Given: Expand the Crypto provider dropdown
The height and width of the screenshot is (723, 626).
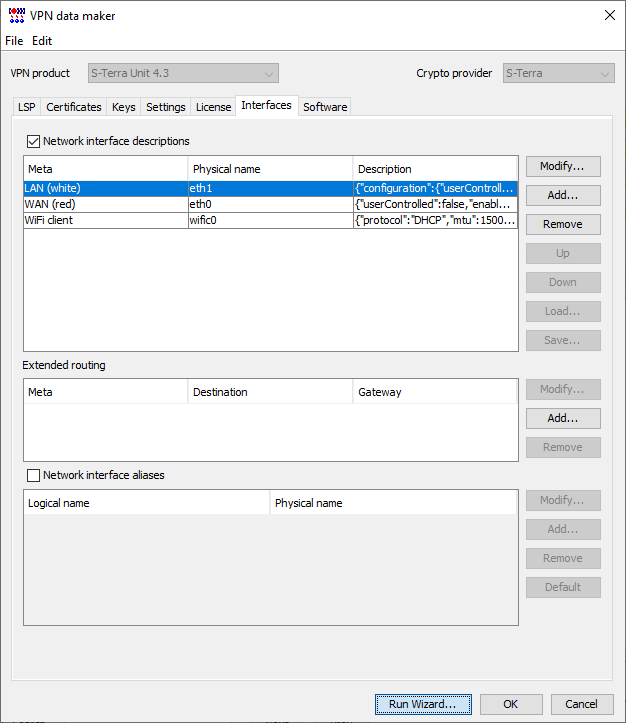Looking at the screenshot, I should click(558, 73).
